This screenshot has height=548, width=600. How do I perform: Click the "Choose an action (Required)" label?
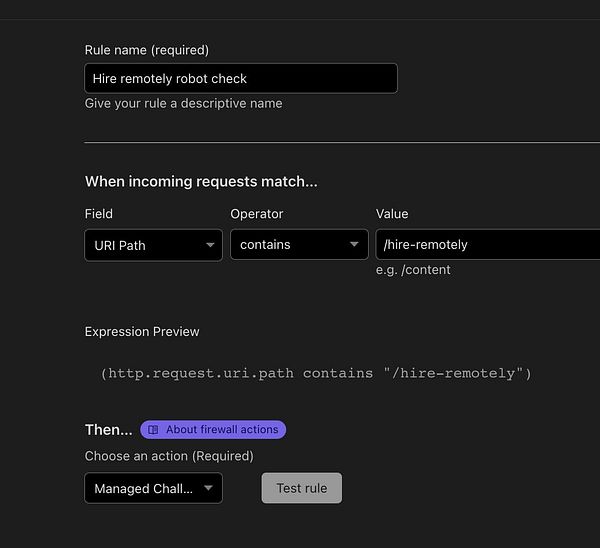tap(169, 456)
